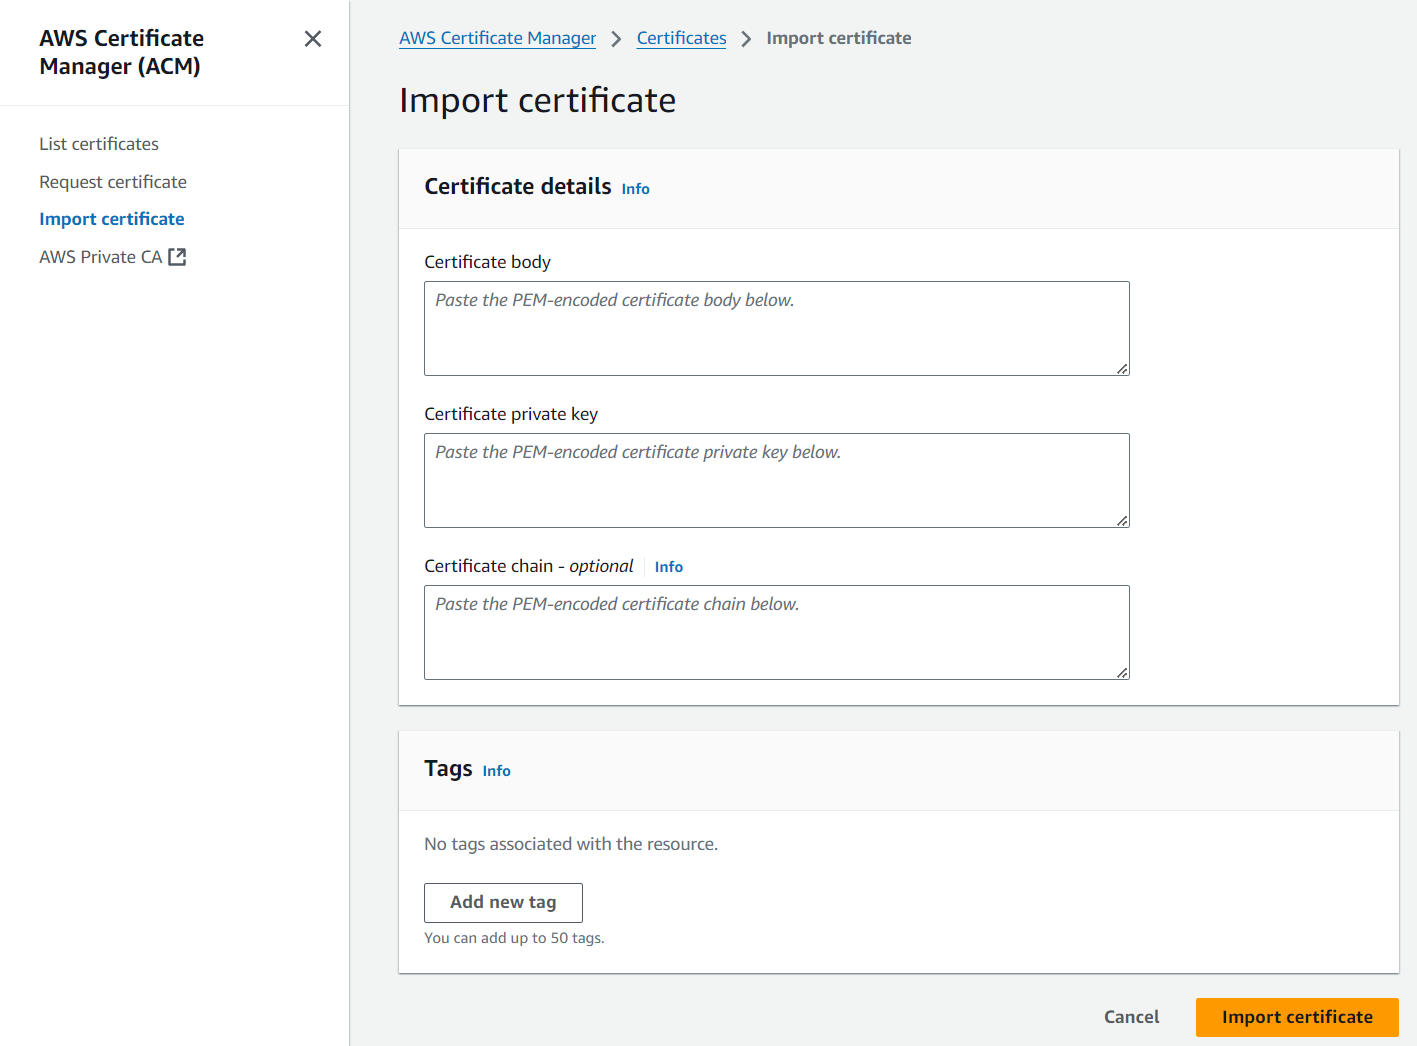Click resize handle of private key box
Image resolution: width=1417 pixels, height=1046 pixels.
click(1123, 521)
